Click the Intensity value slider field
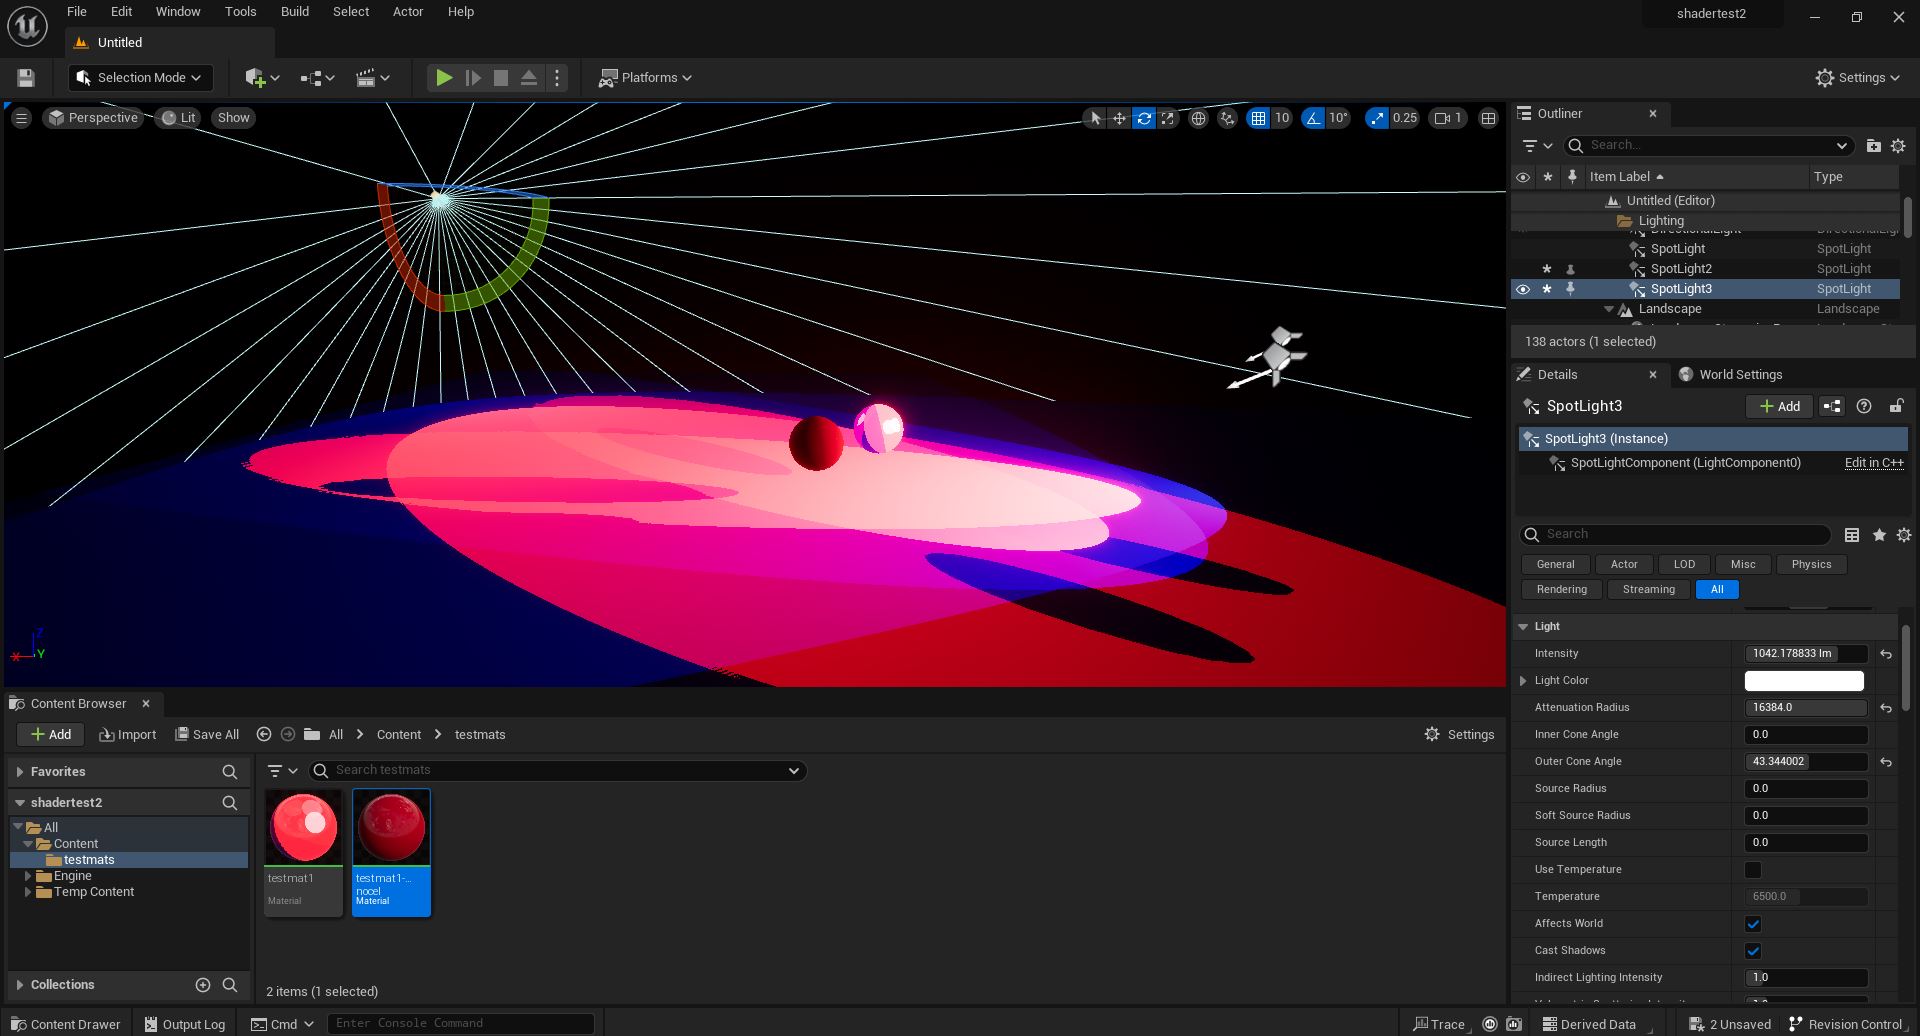Viewport: 1920px width, 1036px height. (x=1806, y=654)
